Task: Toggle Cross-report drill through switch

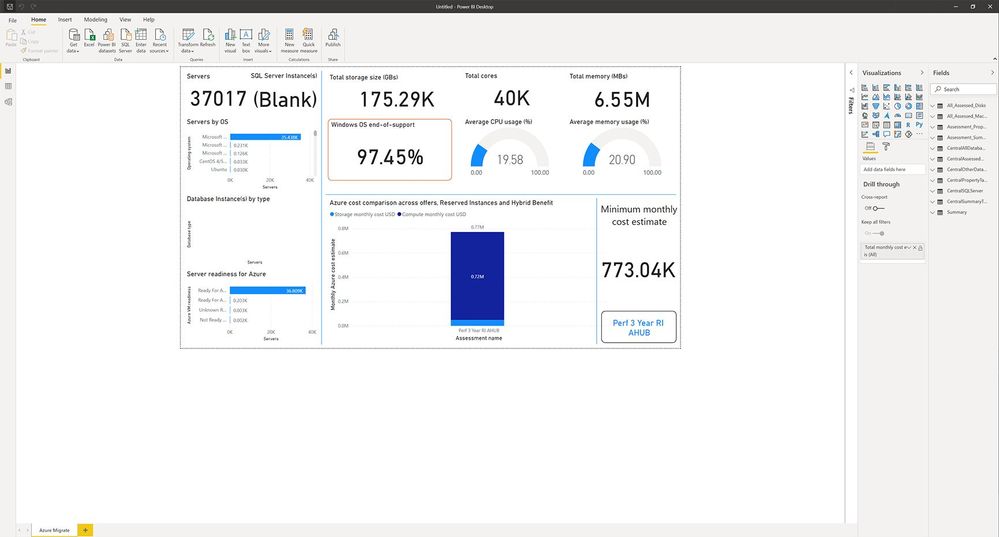Action: click(879, 208)
